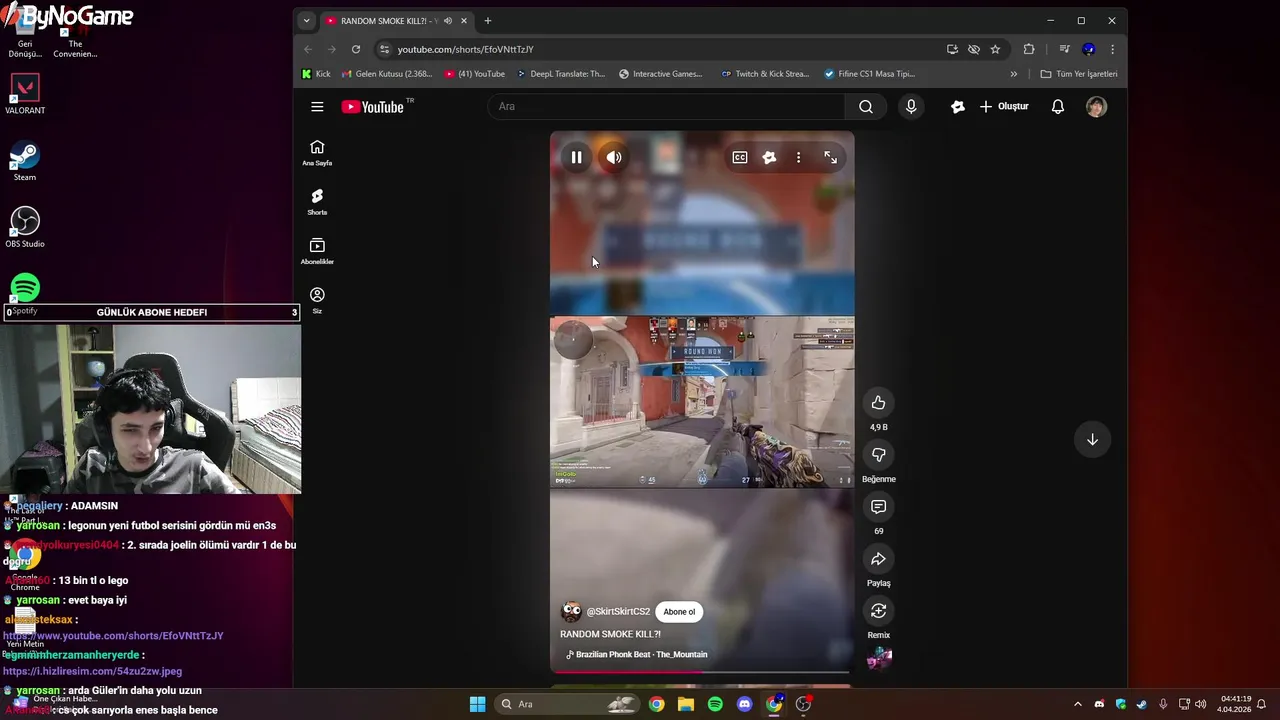Open Shorts in the sidebar

317,201
